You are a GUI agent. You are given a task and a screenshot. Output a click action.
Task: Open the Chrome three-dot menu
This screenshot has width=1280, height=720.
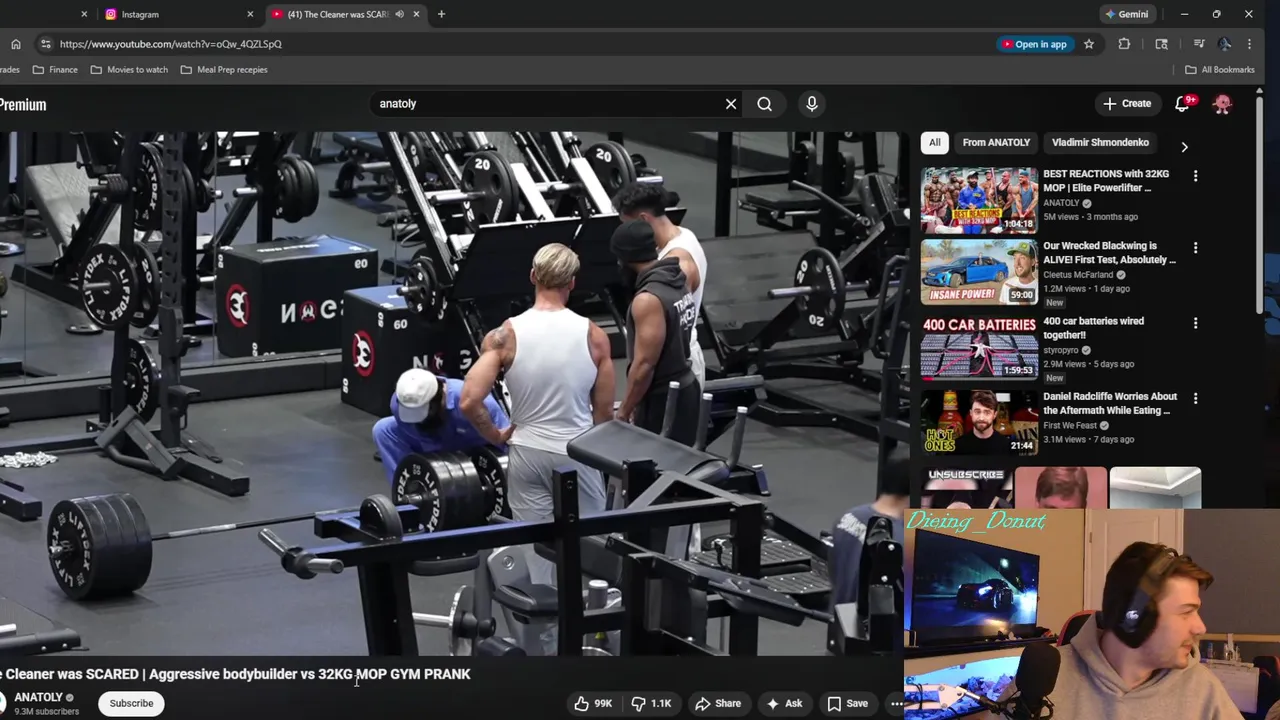point(1249,44)
